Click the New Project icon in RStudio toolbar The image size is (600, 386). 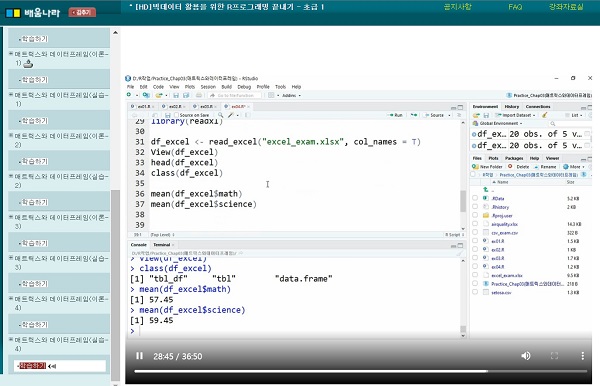point(146,95)
